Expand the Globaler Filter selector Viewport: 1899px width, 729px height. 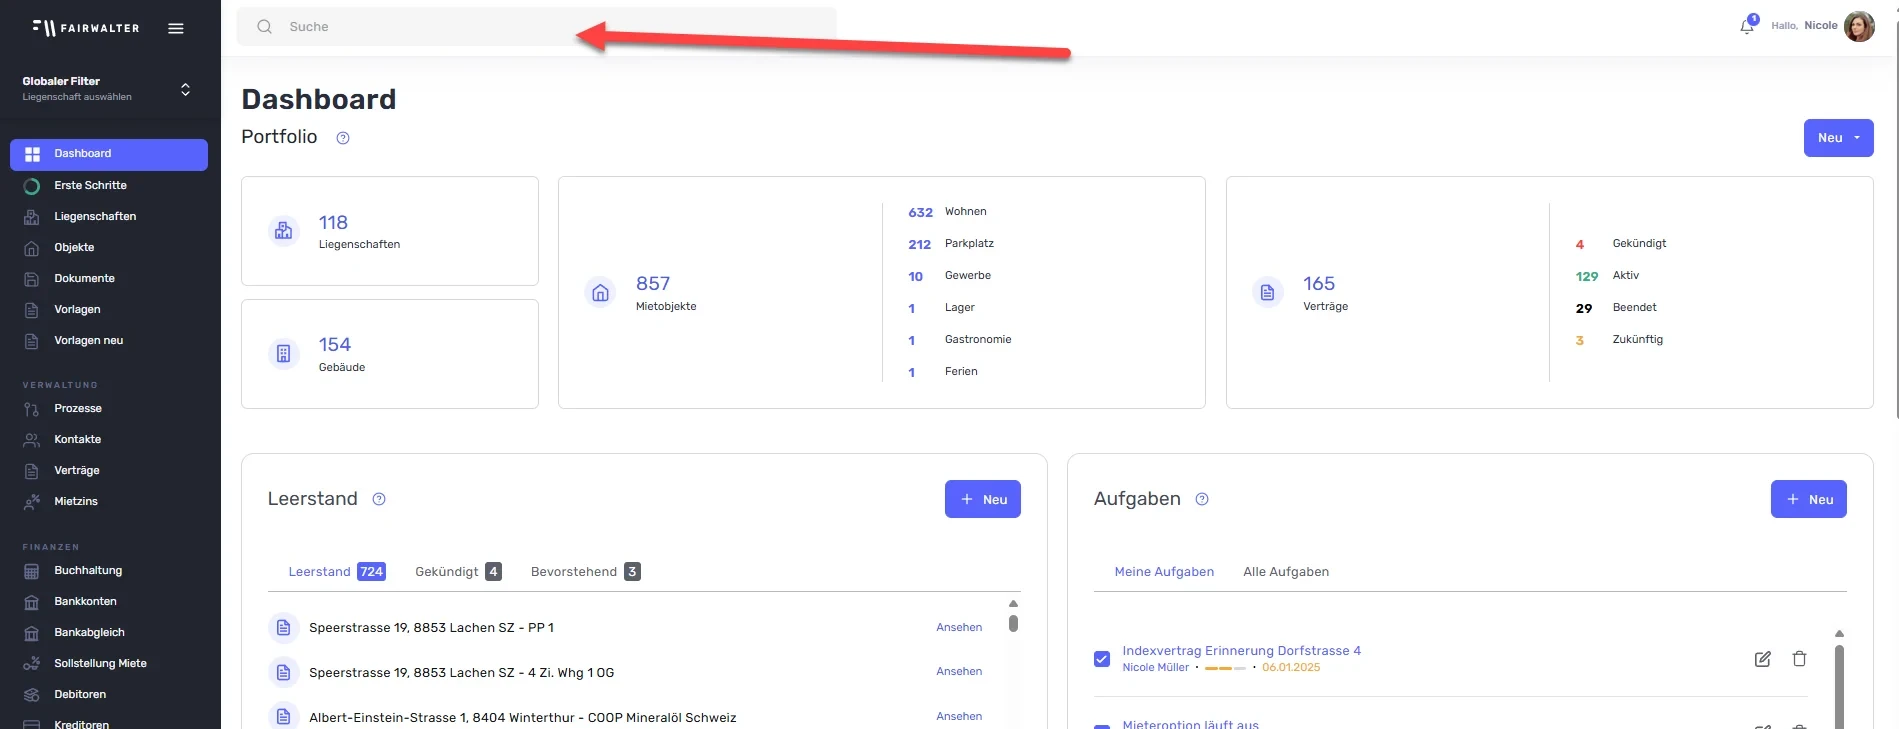pos(185,89)
